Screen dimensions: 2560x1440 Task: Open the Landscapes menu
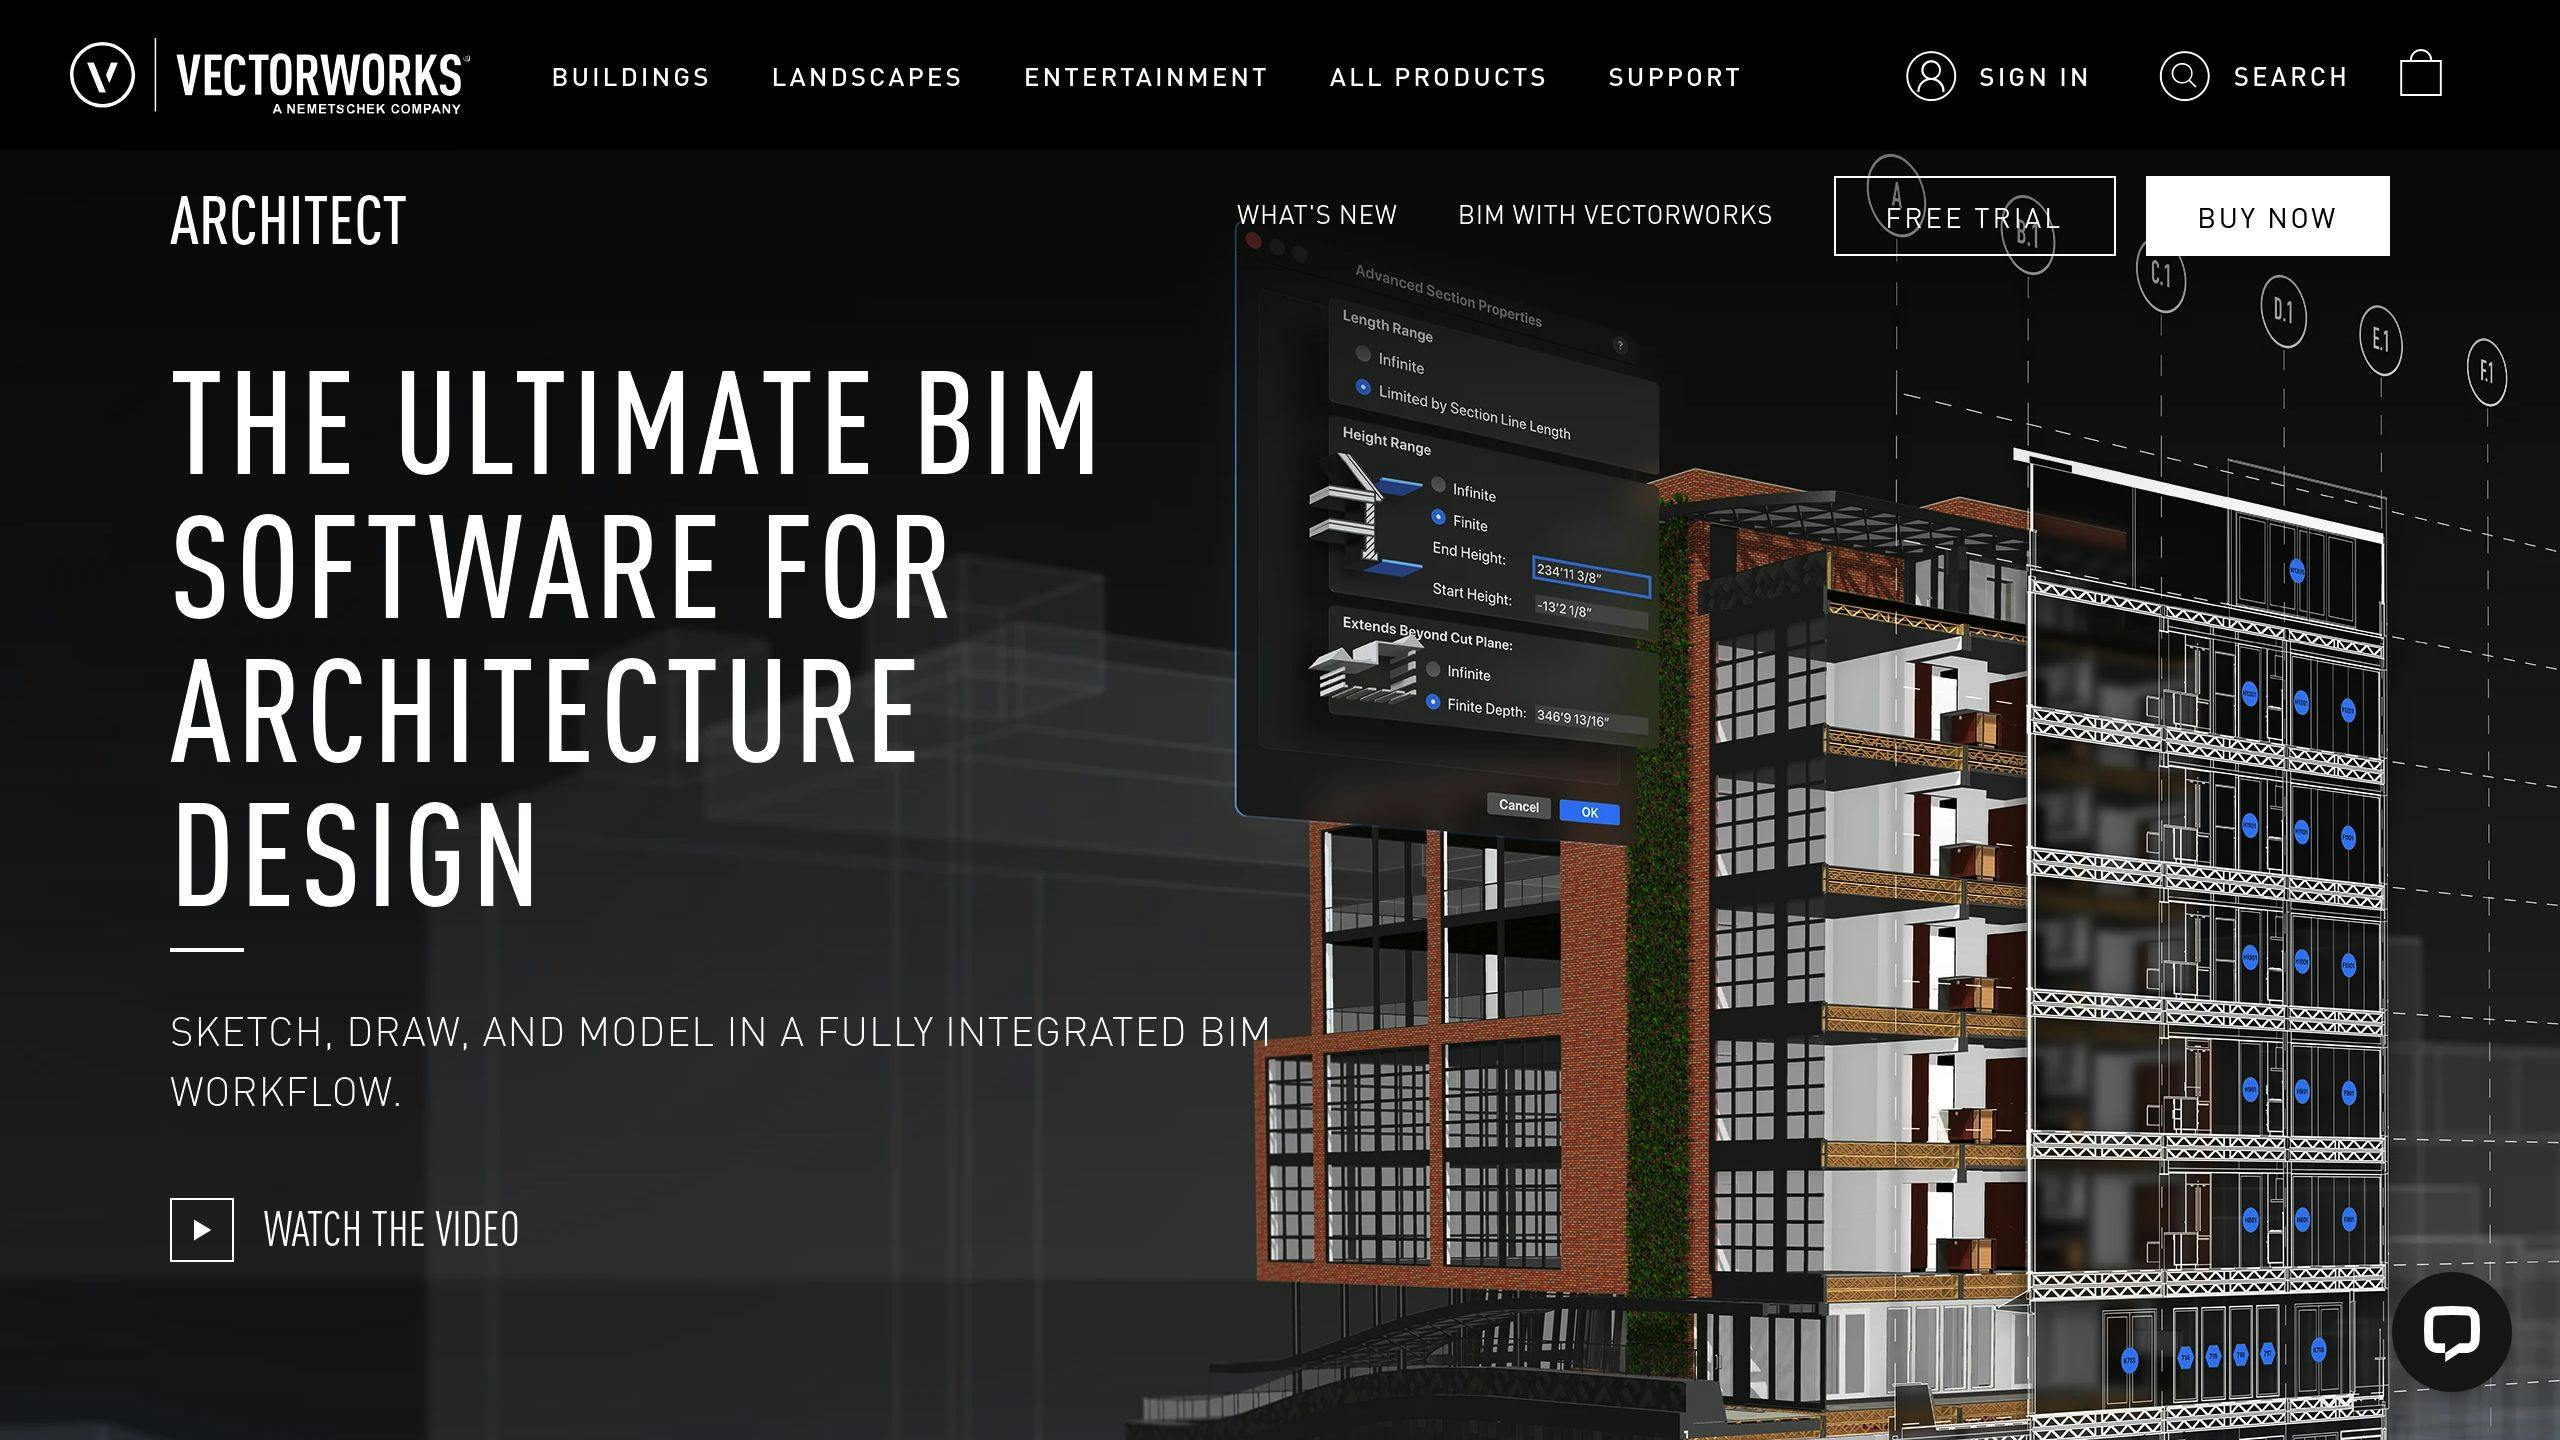coord(867,77)
